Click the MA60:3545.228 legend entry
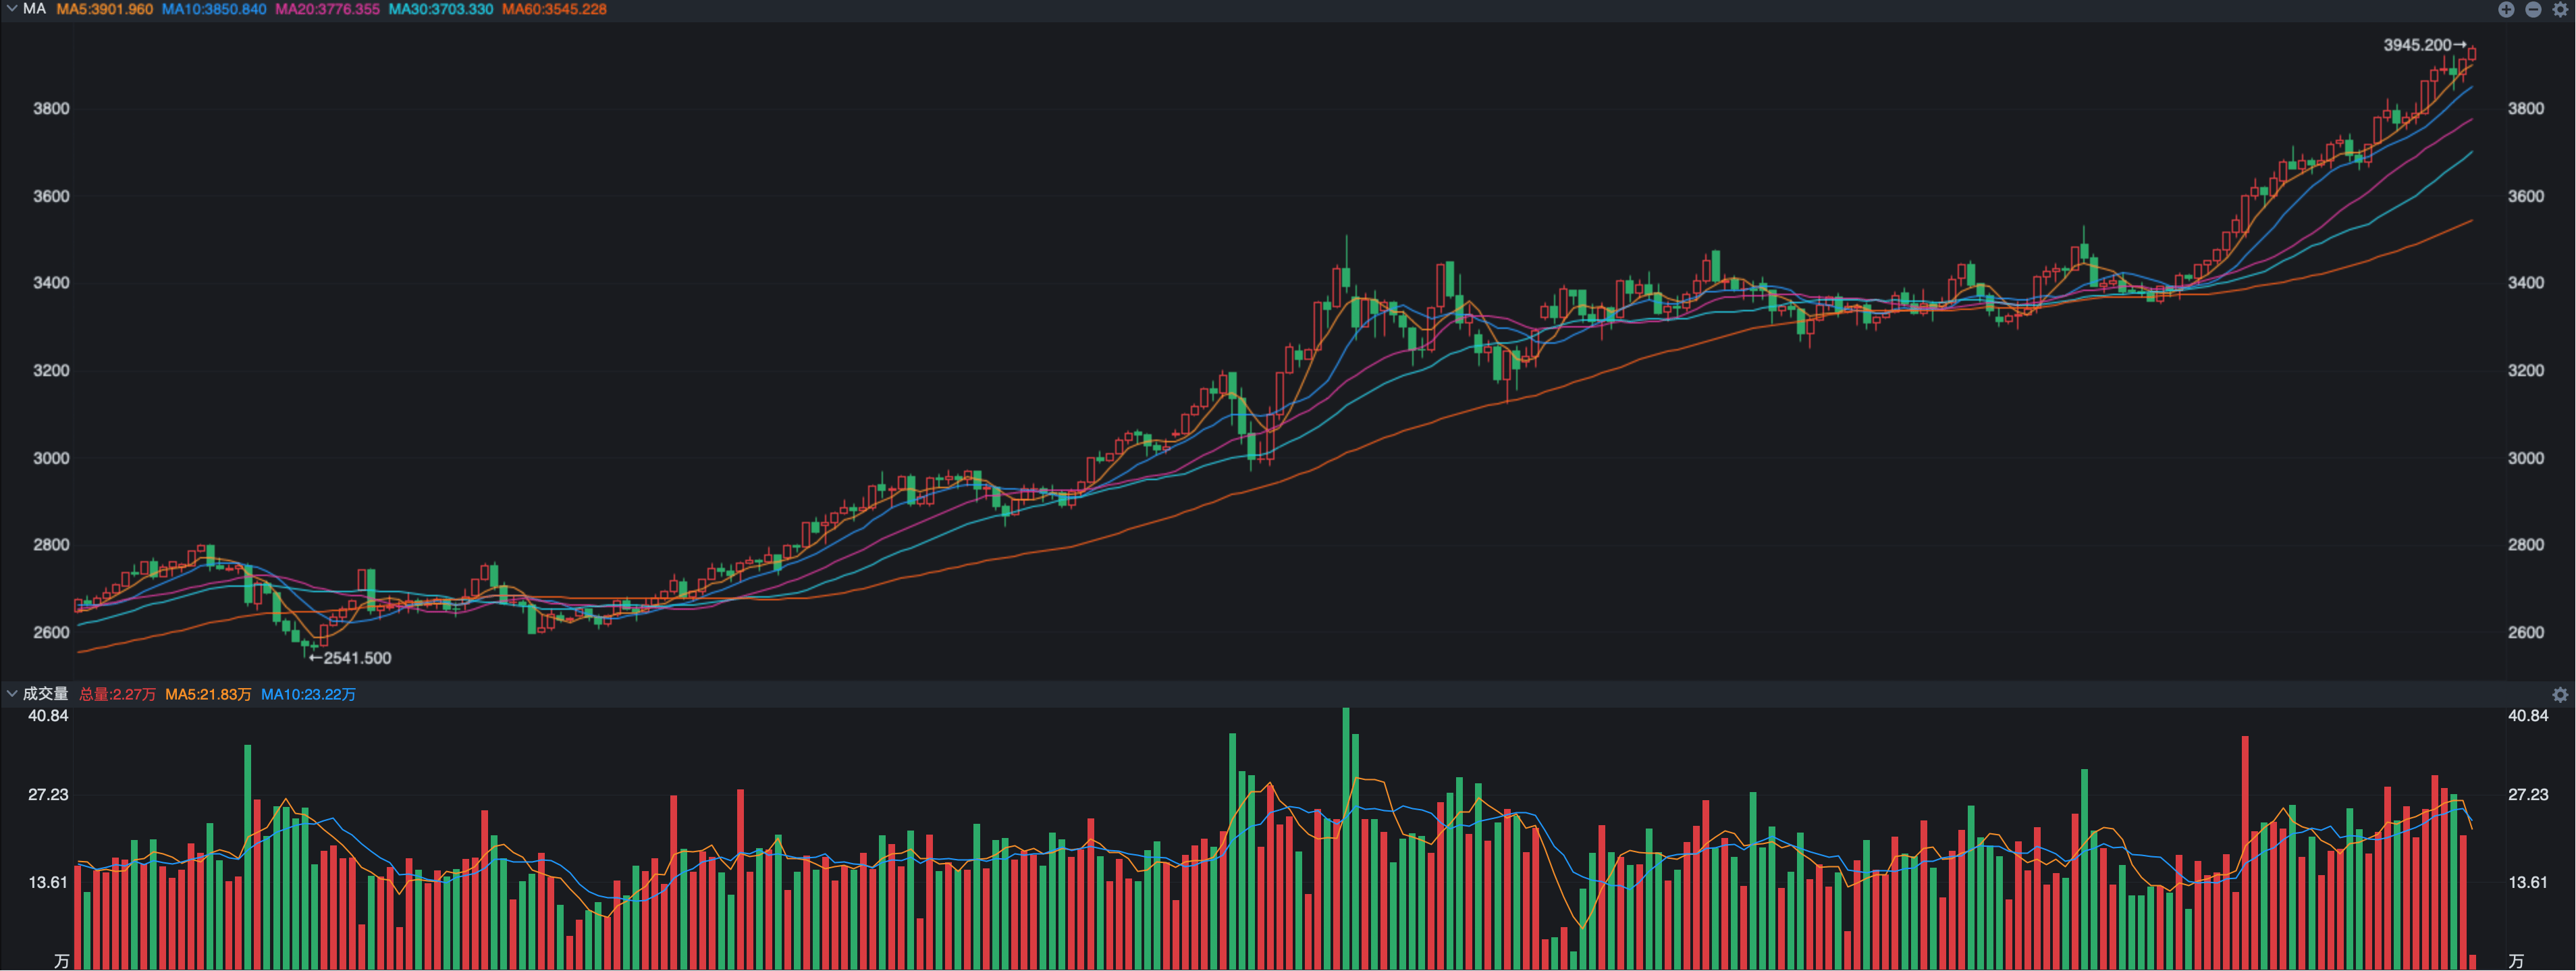 click(x=554, y=9)
